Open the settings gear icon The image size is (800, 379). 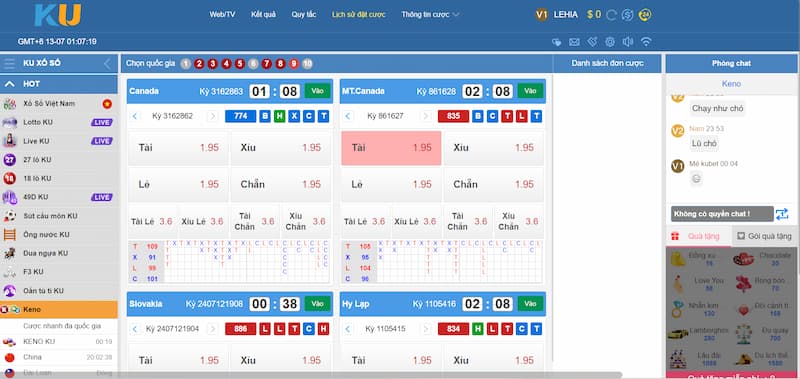pyautogui.click(x=610, y=42)
